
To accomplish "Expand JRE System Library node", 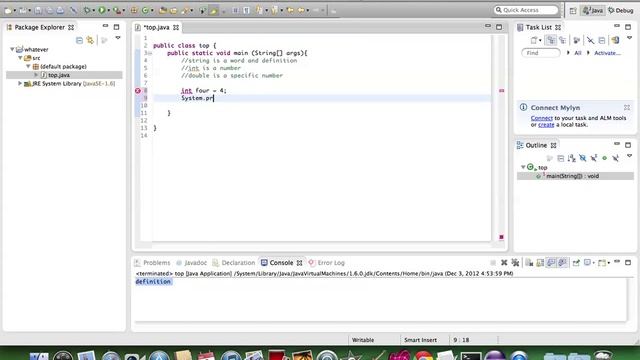I will tap(20, 84).
